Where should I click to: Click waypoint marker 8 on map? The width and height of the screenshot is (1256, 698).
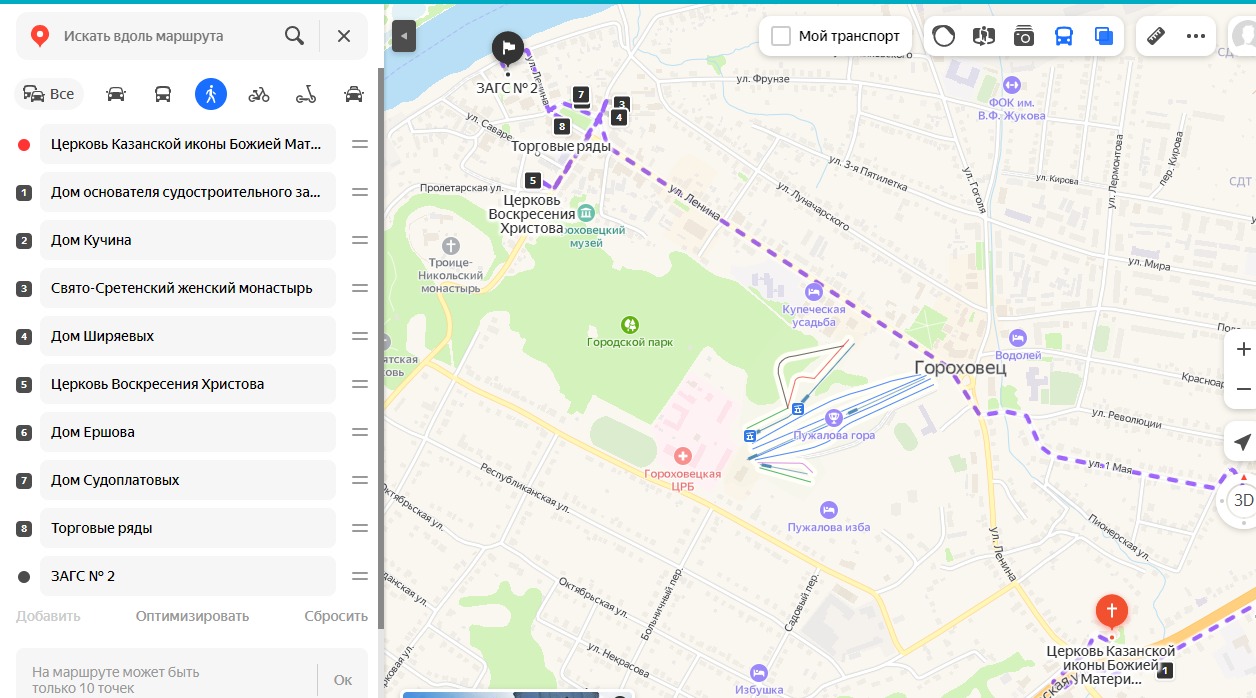pyautogui.click(x=561, y=126)
